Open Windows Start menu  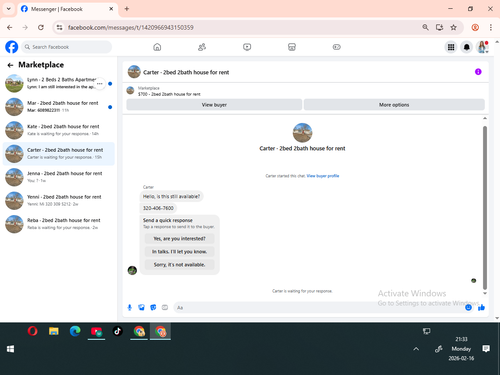(x=10, y=349)
